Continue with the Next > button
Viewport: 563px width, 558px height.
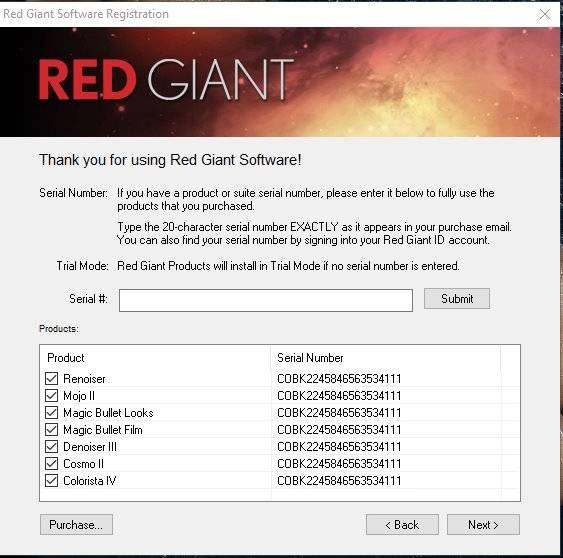[x=483, y=525]
